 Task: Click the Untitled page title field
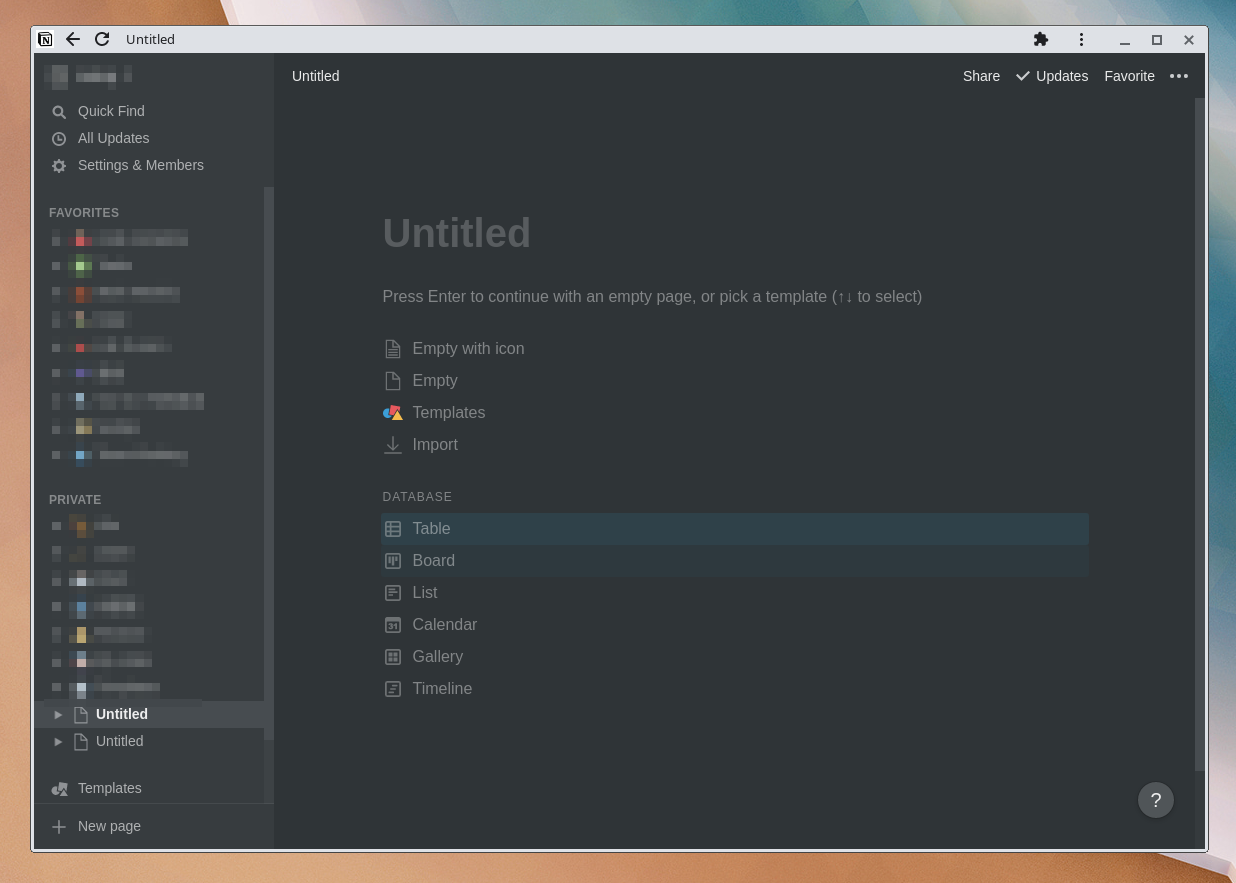pyautogui.click(x=457, y=233)
